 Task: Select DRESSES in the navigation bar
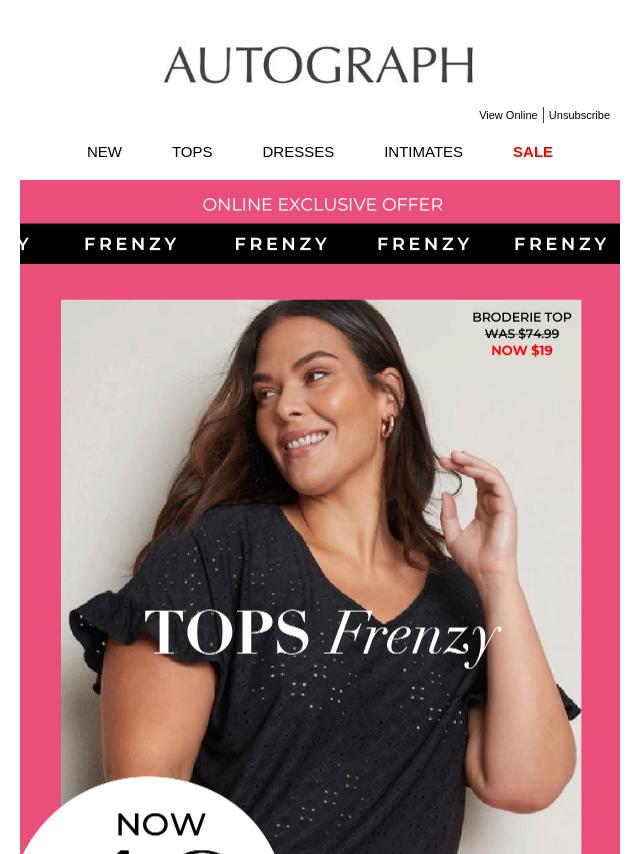(x=298, y=152)
